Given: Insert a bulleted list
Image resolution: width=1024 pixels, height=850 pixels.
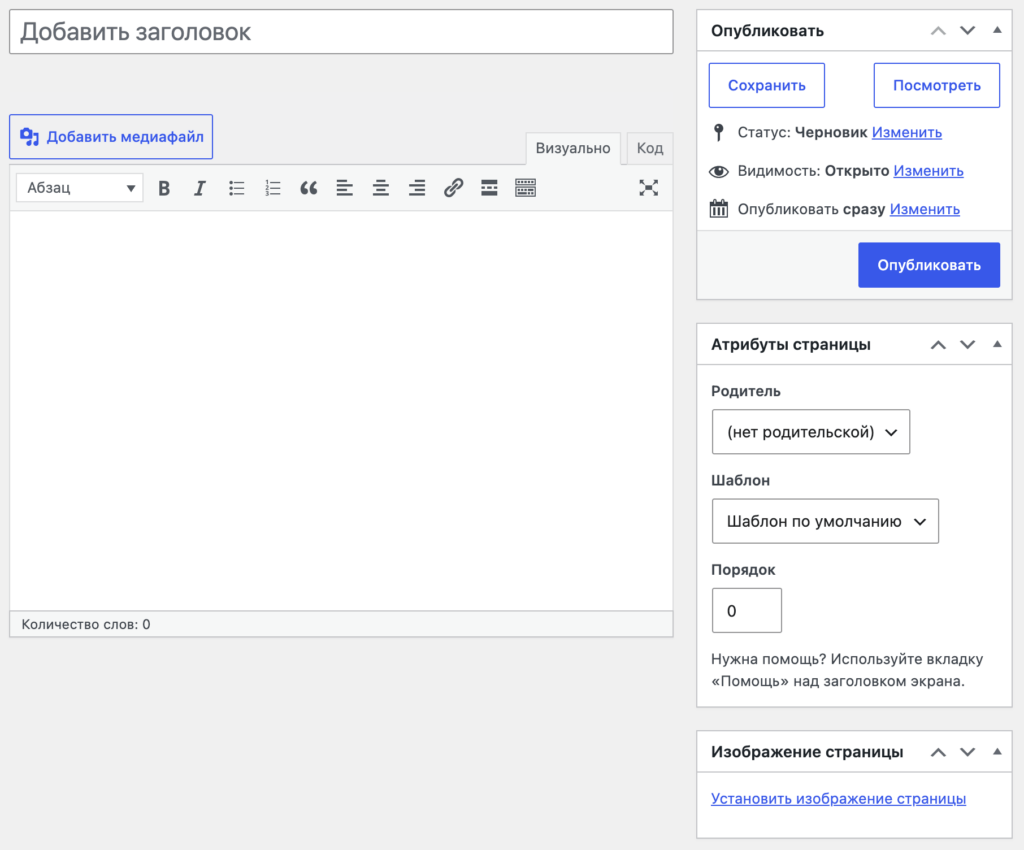Looking at the screenshot, I should (236, 189).
